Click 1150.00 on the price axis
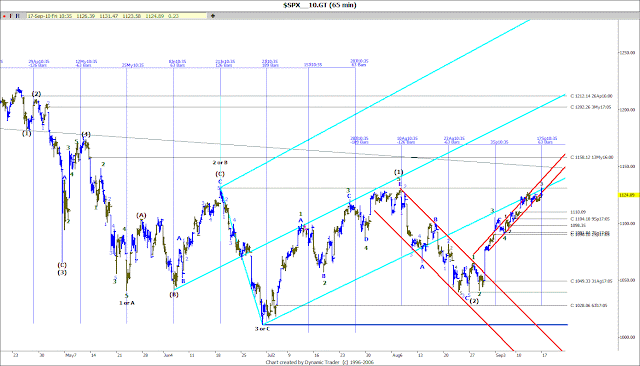The width and height of the screenshot is (640, 366). (x=628, y=166)
